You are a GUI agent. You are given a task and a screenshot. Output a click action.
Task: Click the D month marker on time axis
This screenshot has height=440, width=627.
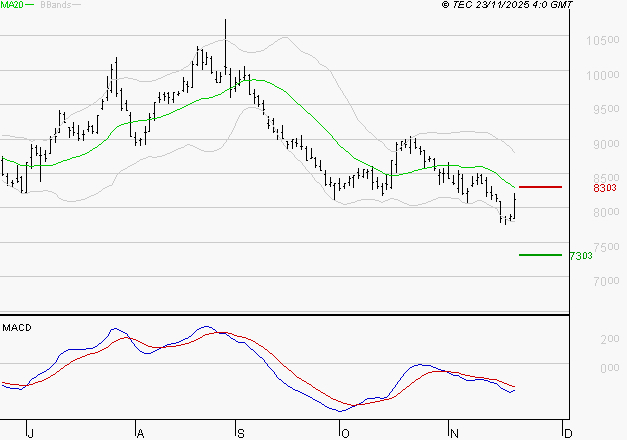568,434
